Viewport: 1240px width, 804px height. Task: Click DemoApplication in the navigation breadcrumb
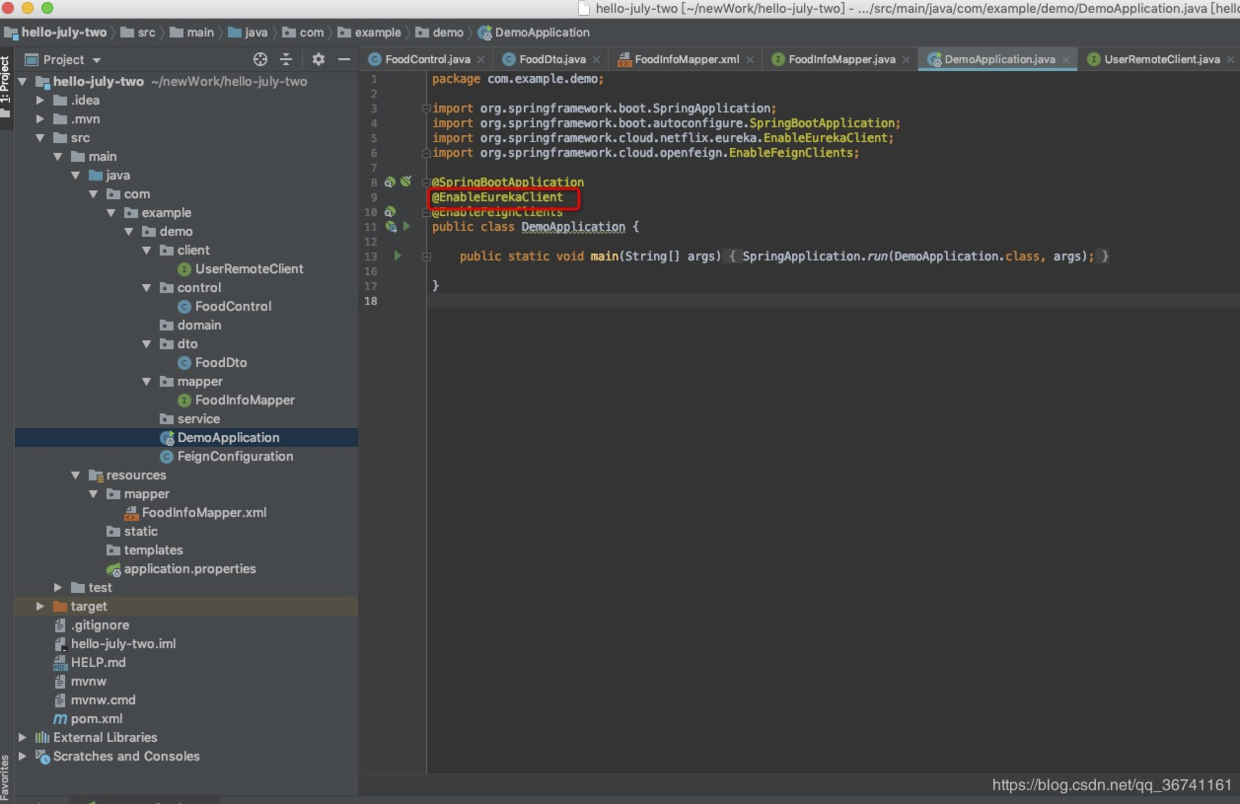tap(542, 32)
